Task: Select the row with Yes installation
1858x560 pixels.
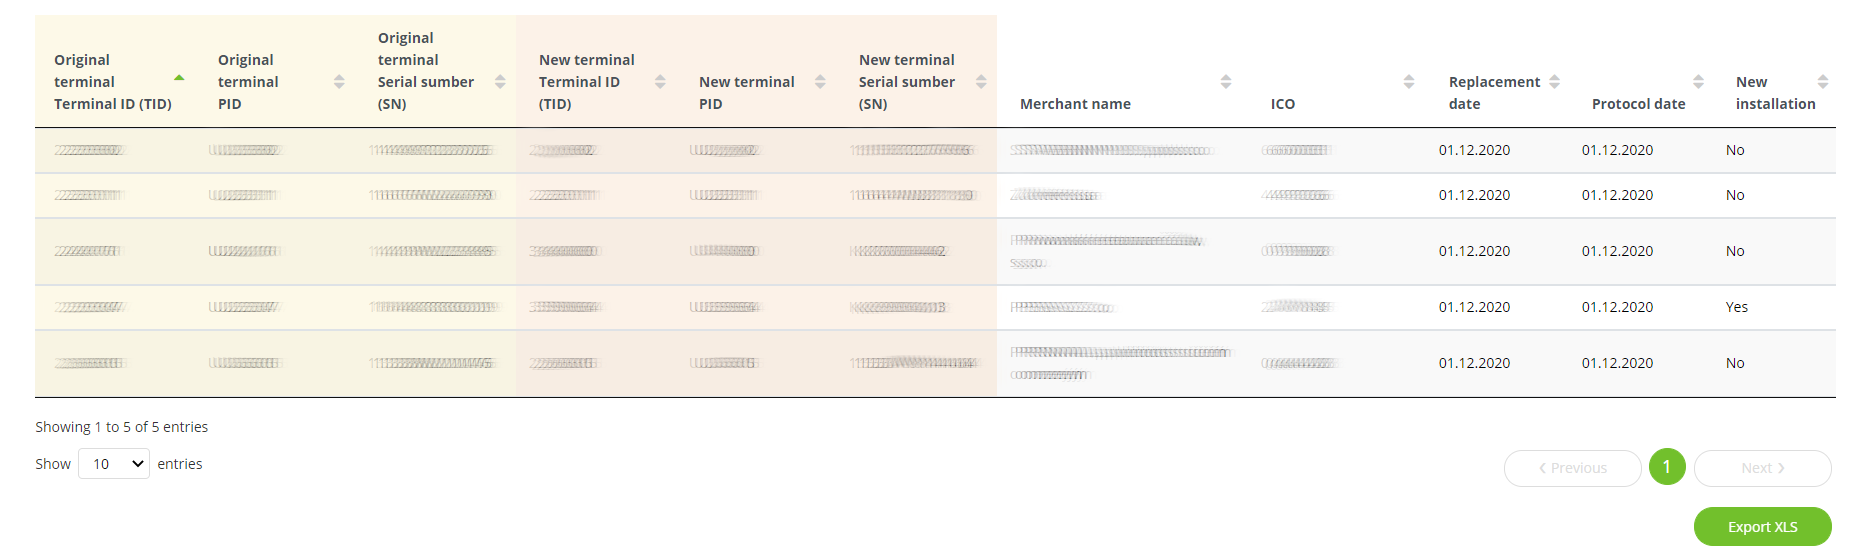Action: click(x=935, y=308)
